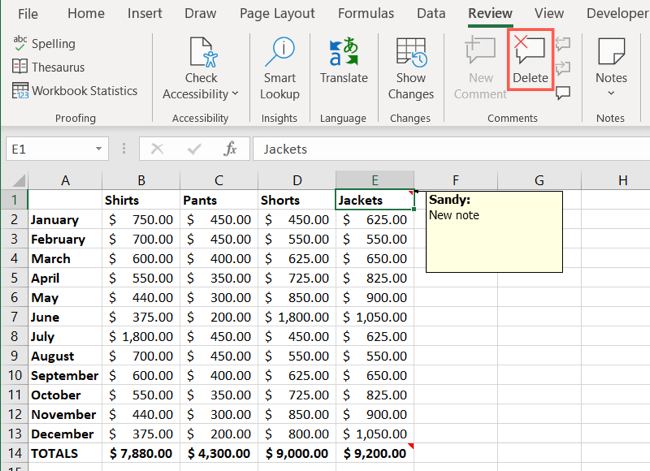Switch to the Formulas tab
Screen dimensions: 650x471
click(365, 14)
